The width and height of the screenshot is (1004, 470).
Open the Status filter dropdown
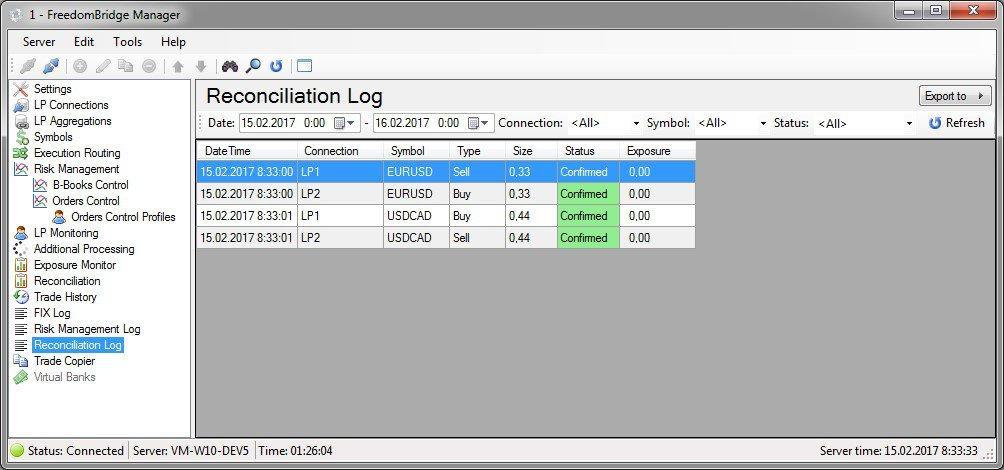point(864,123)
